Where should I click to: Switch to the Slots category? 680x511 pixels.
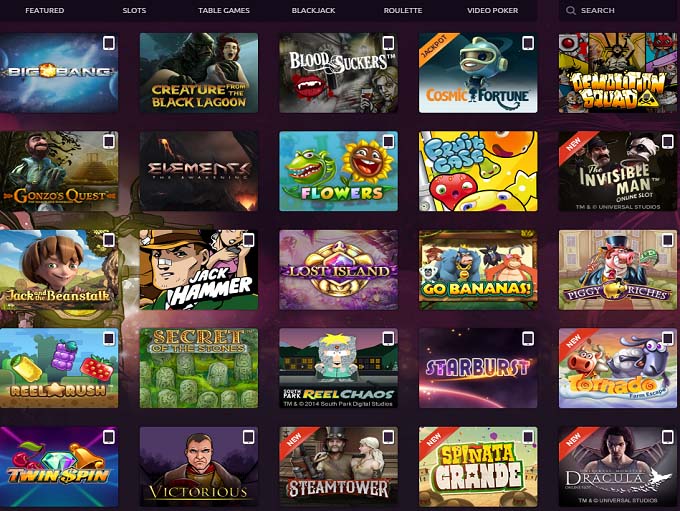[134, 10]
